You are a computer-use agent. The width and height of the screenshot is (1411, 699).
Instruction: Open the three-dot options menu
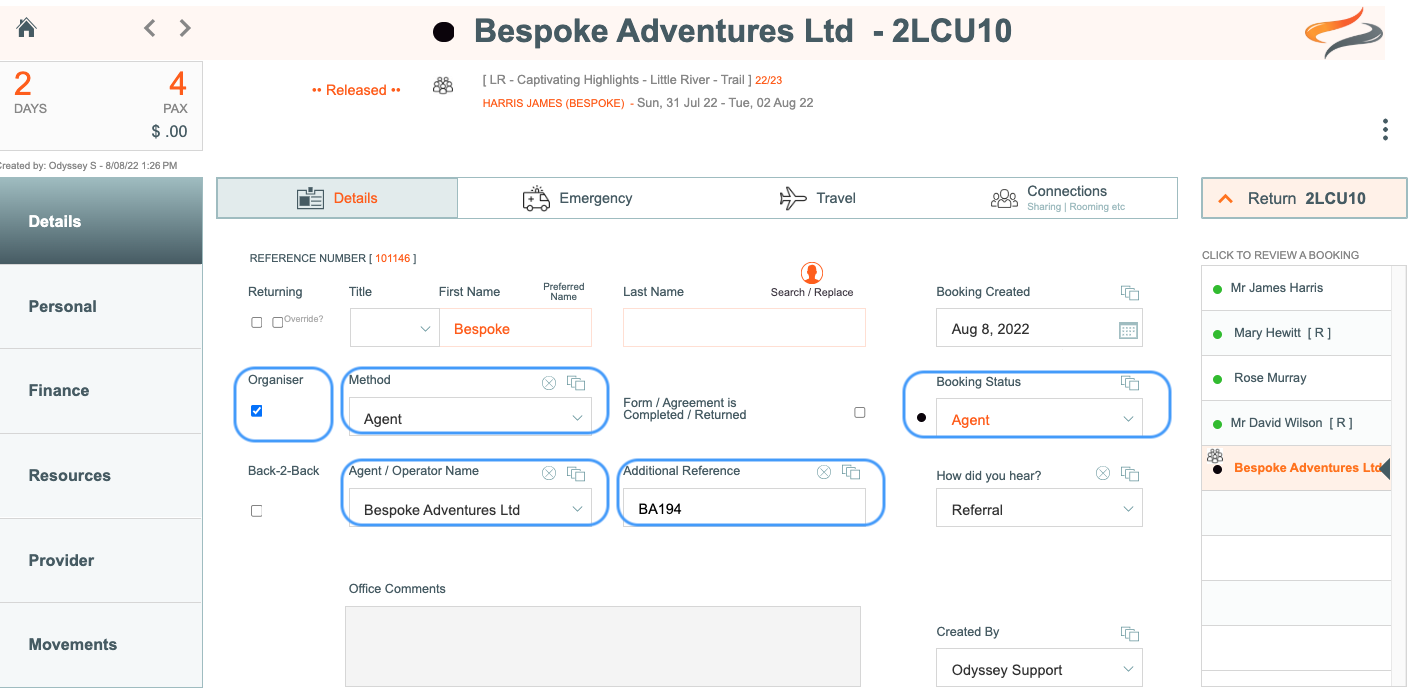tap(1385, 130)
